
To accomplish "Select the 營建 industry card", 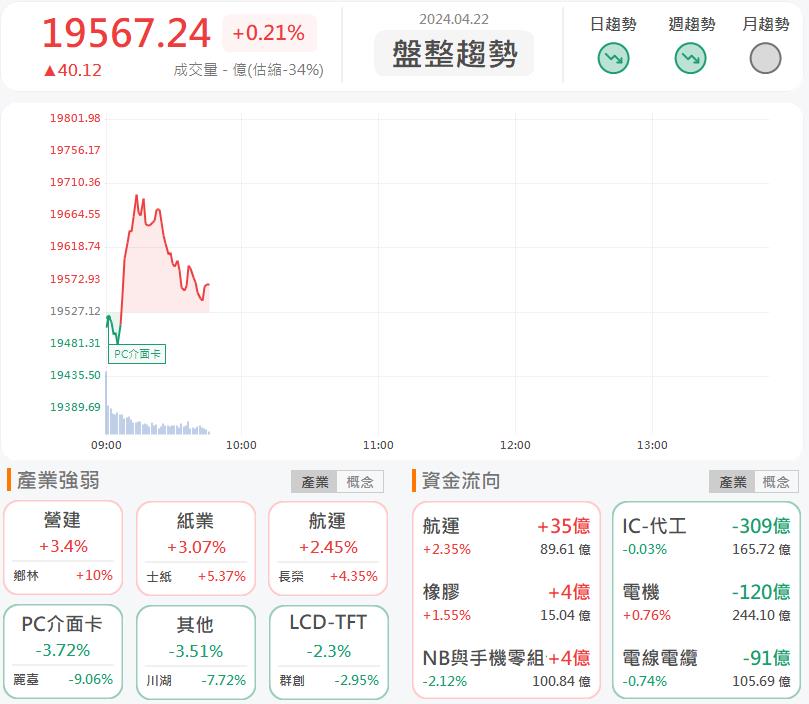I will 63,547.
